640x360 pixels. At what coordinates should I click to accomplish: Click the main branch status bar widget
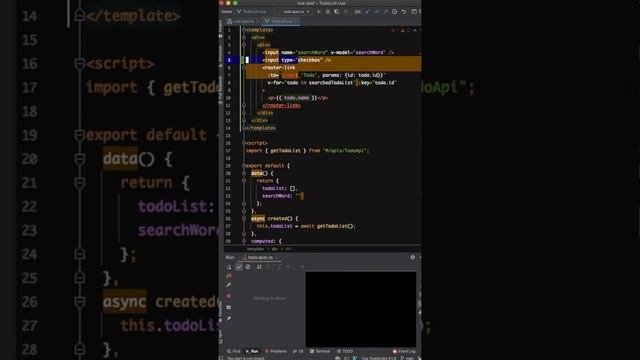pos(408,358)
